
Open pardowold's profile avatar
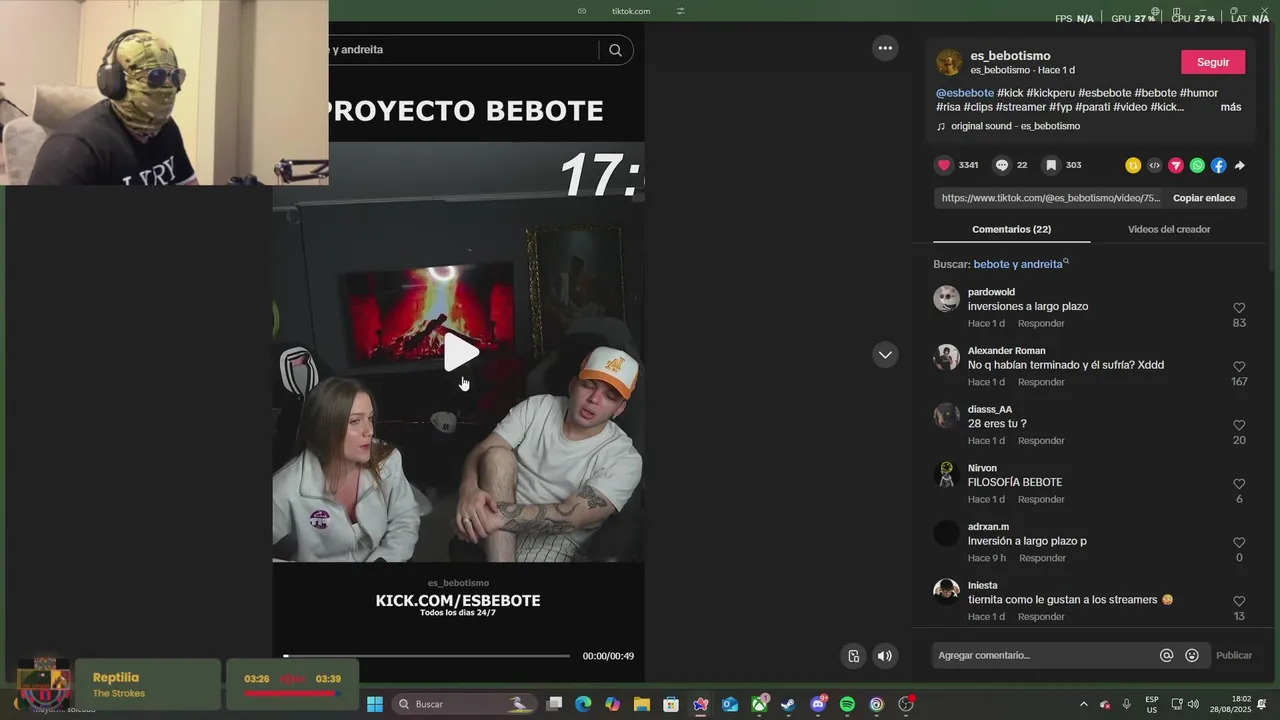tap(946, 299)
